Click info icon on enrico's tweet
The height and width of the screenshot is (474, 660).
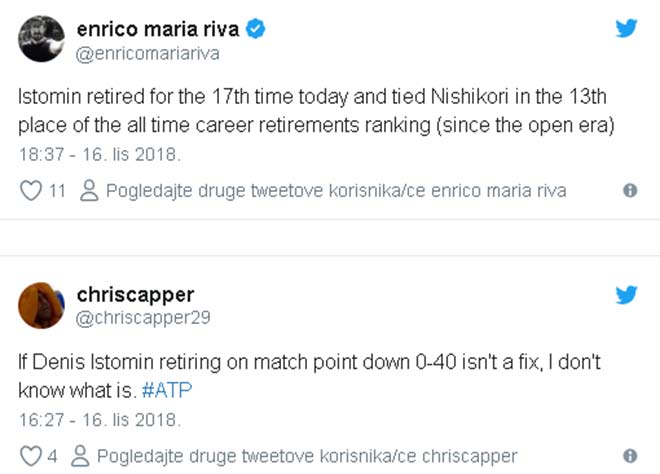coord(630,190)
